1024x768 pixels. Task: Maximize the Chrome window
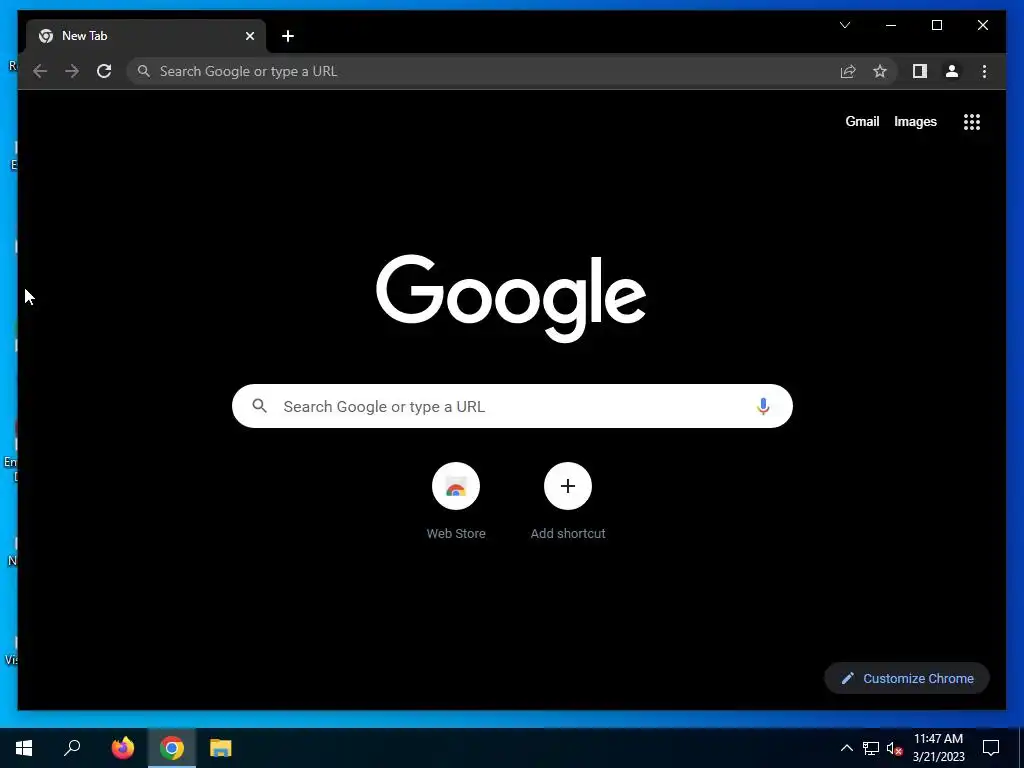click(936, 25)
